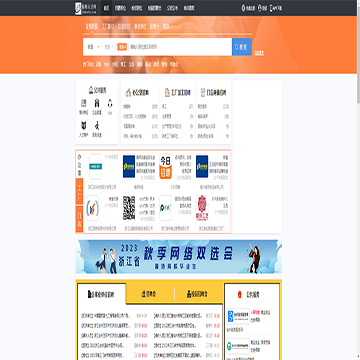Open the 2023 秋季网络双选会 banner
Image resolution: width=360 pixels, height=360 pixels.
point(179,257)
